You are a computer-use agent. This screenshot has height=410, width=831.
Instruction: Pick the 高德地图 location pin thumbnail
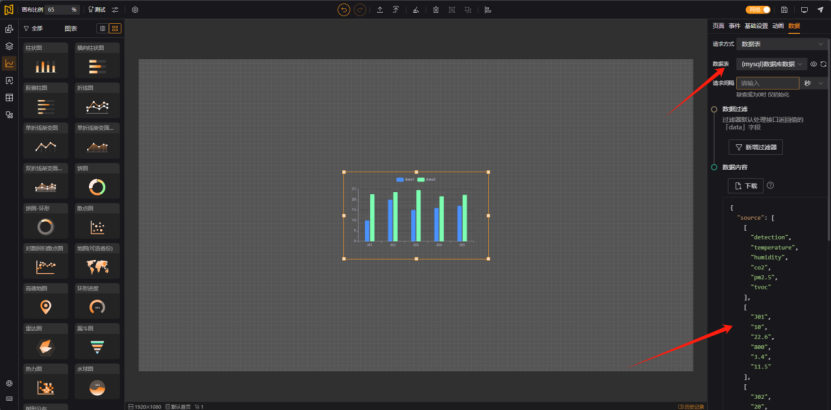coord(46,301)
